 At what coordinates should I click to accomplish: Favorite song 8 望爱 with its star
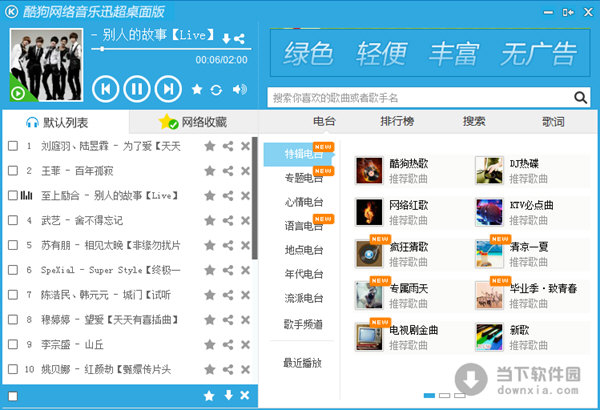tap(210, 320)
